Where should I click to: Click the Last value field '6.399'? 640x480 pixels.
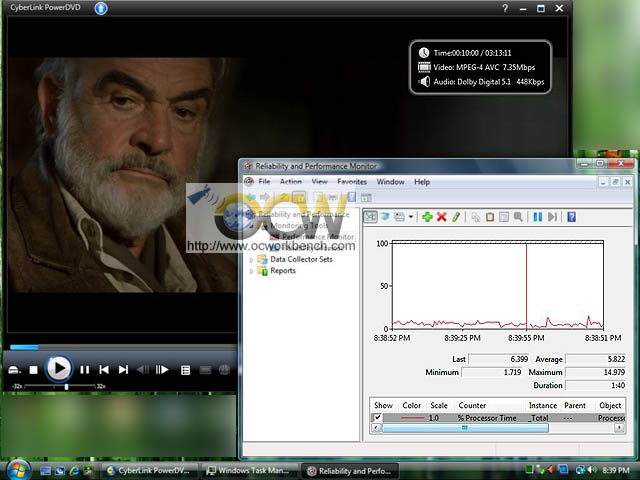point(499,359)
